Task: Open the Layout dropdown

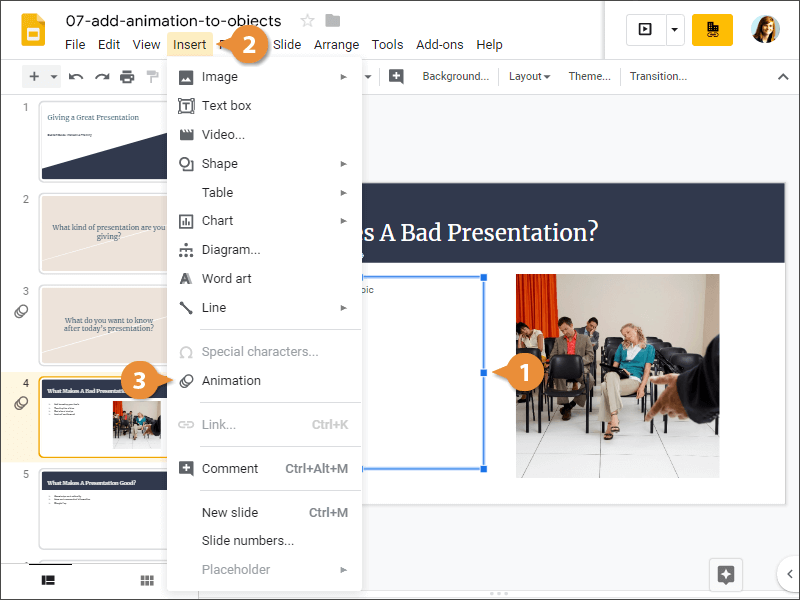Action: pos(529,76)
